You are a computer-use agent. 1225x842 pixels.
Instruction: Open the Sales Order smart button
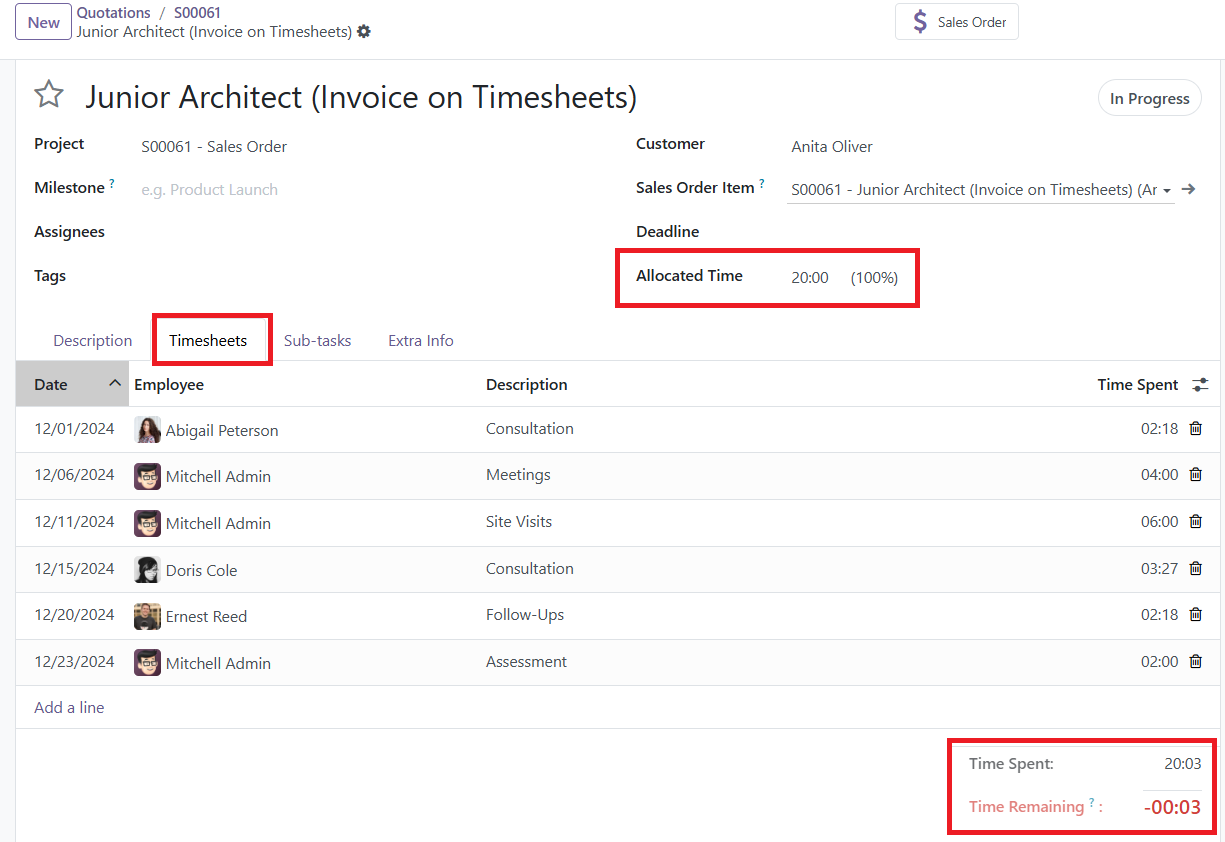click(x=956, y=22)
